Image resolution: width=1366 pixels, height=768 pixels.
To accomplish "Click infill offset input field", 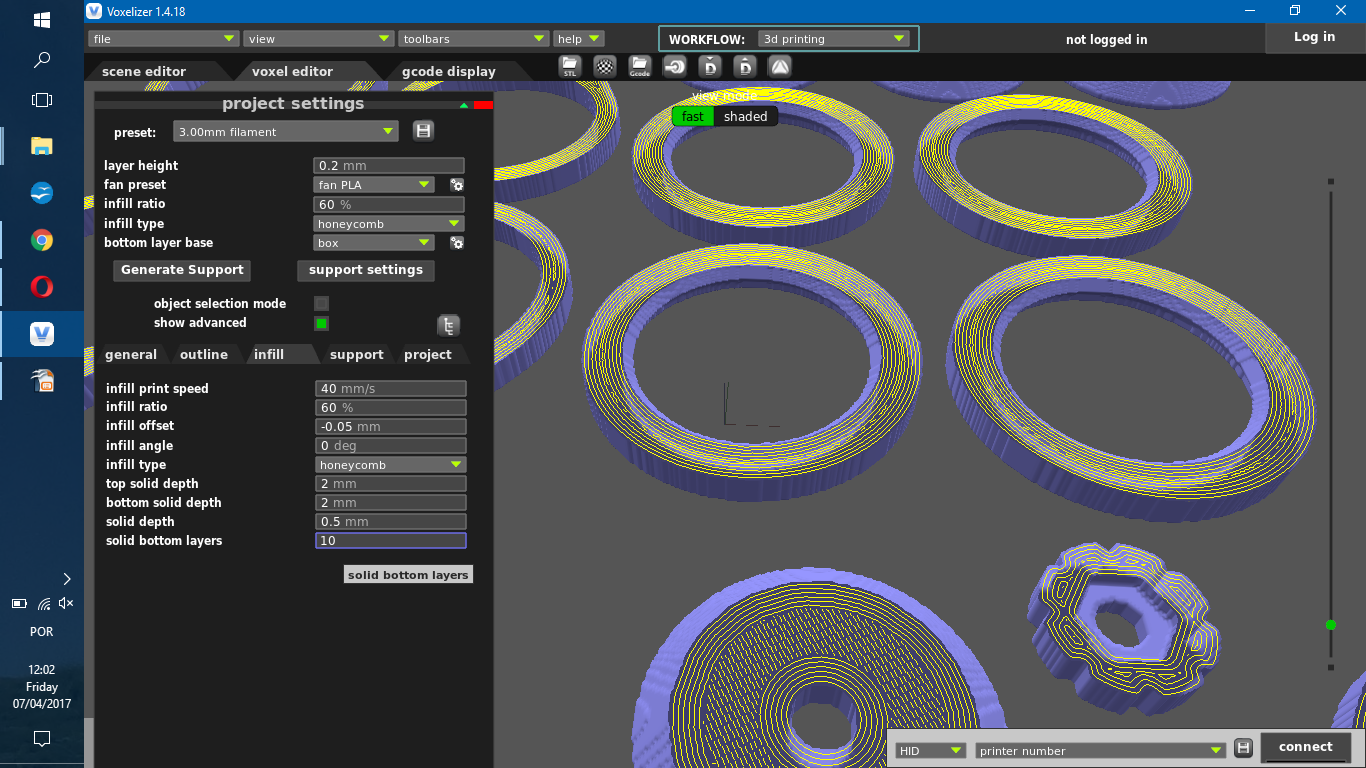I will (391, 427).
